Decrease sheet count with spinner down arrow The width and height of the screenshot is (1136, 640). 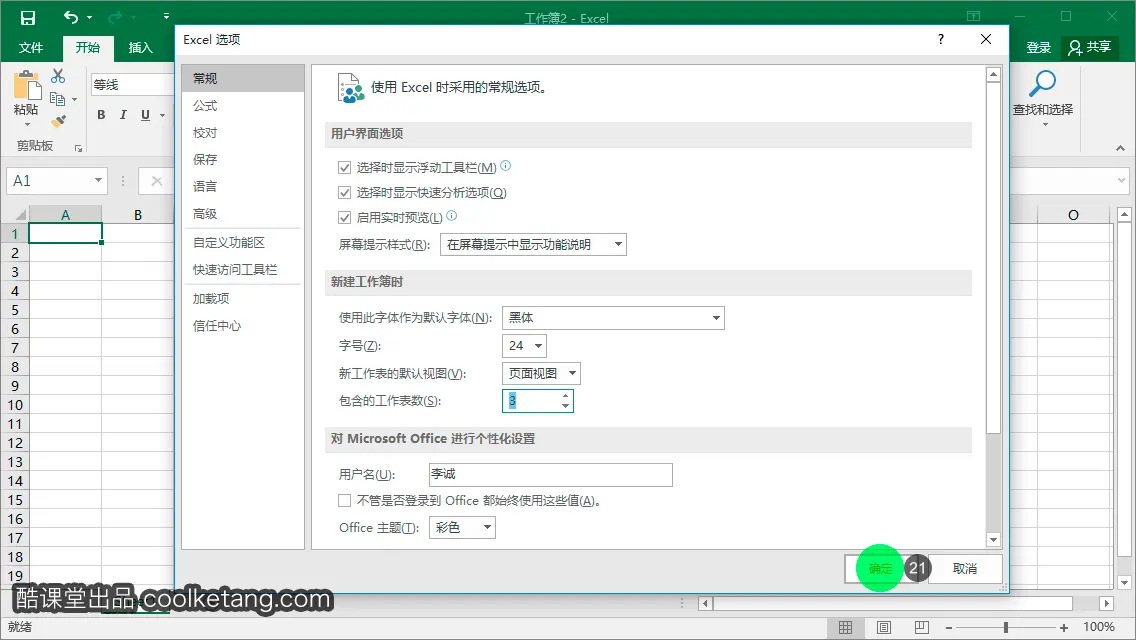point(565,406)
